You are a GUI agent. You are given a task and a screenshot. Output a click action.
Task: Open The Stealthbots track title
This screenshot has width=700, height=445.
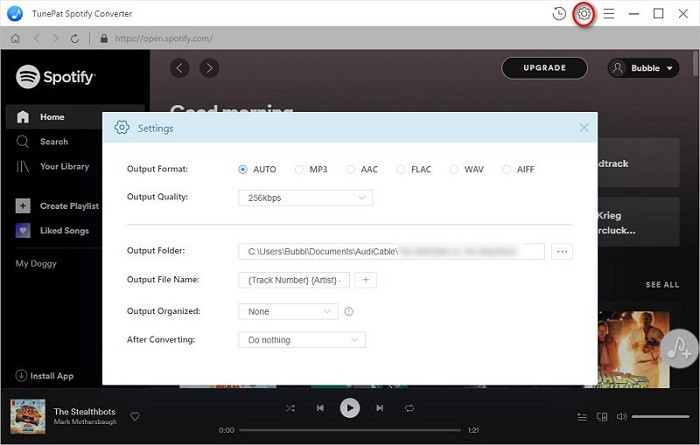pos(84,412)
